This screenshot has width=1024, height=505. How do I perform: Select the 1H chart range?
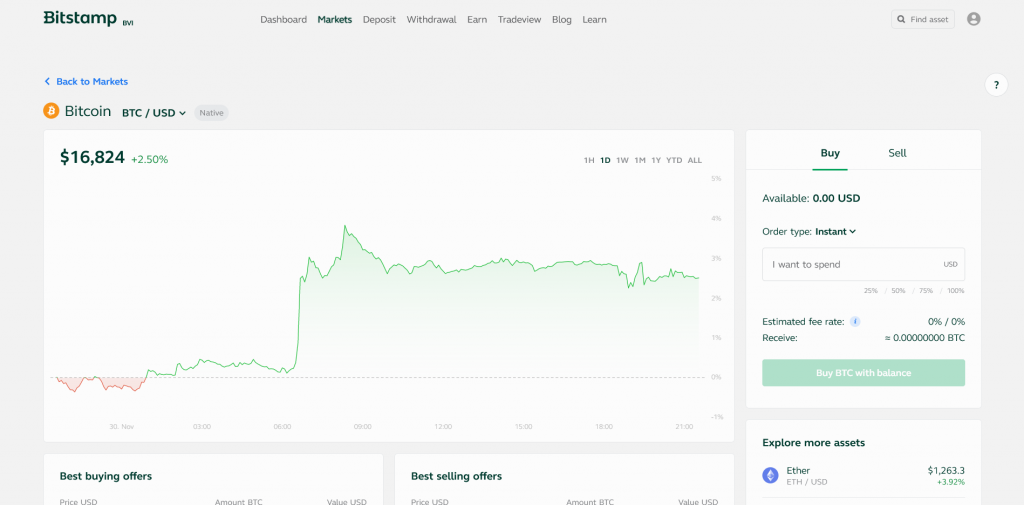coord(589,160)
